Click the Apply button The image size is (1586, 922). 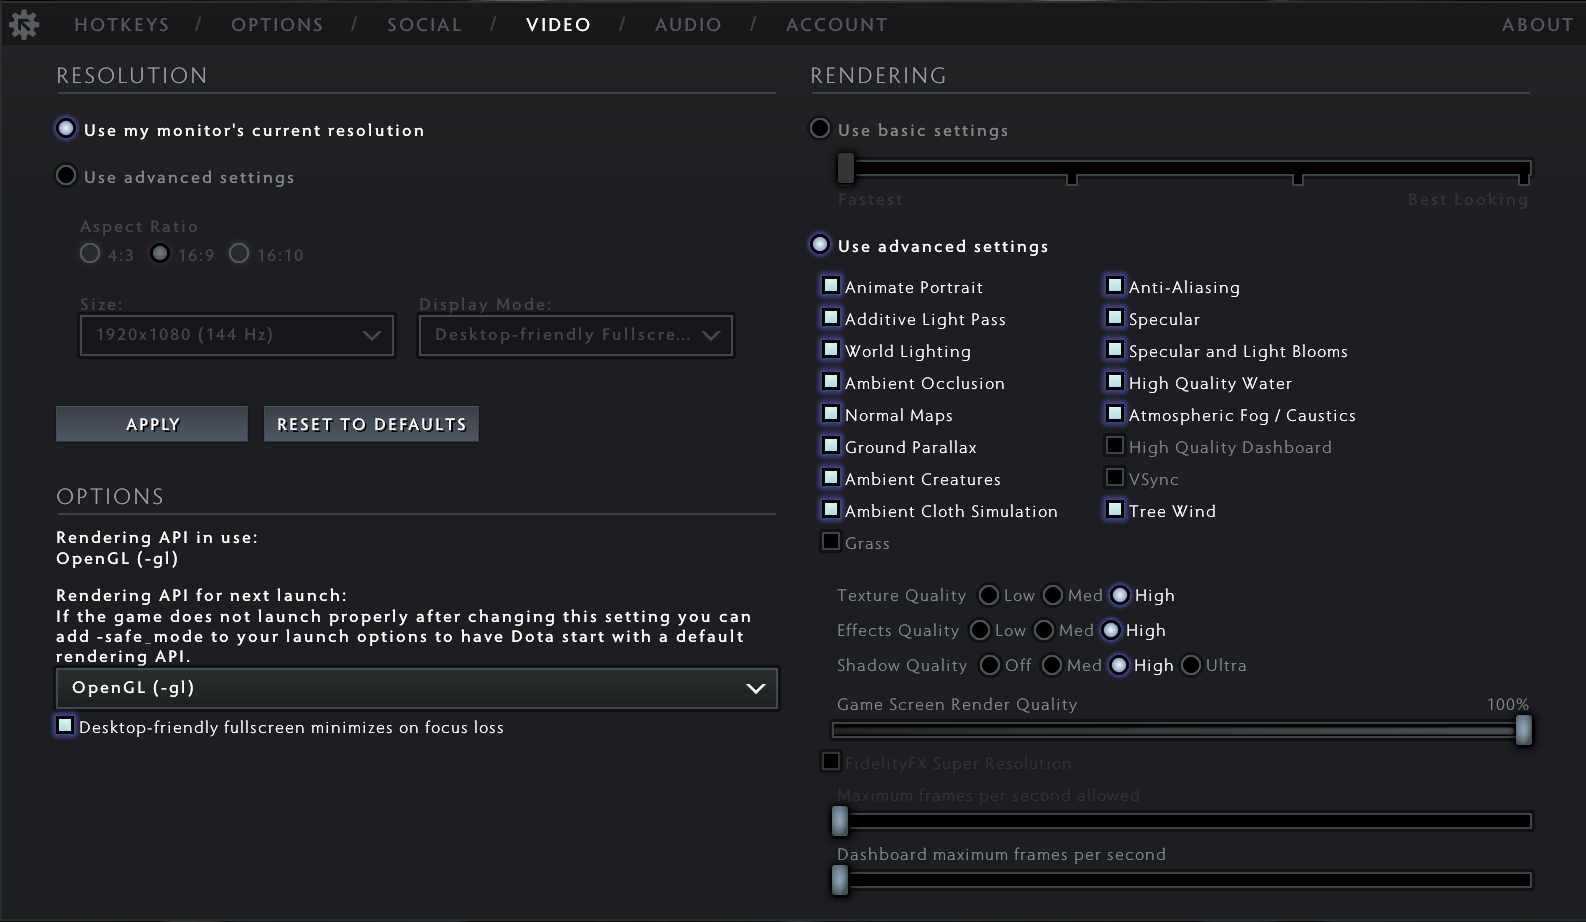click(152, 424)
